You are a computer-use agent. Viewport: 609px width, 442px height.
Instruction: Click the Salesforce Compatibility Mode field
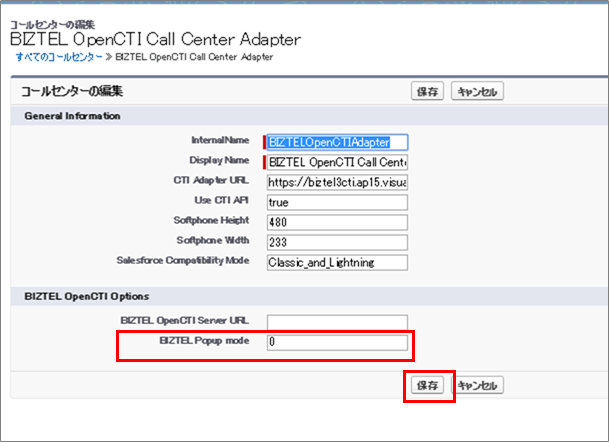coord(337,263)
